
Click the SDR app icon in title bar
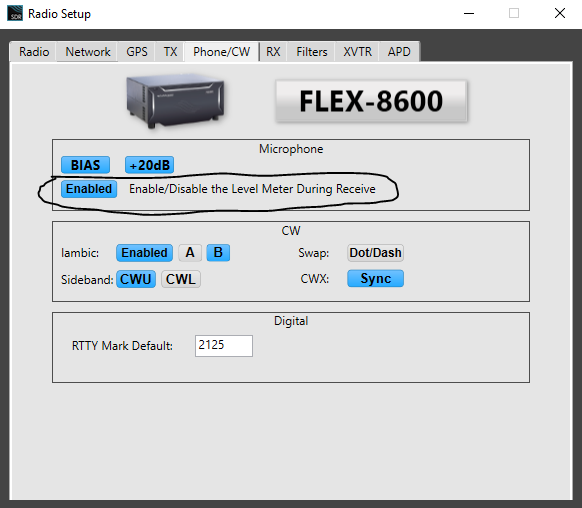tap(15, 13)
